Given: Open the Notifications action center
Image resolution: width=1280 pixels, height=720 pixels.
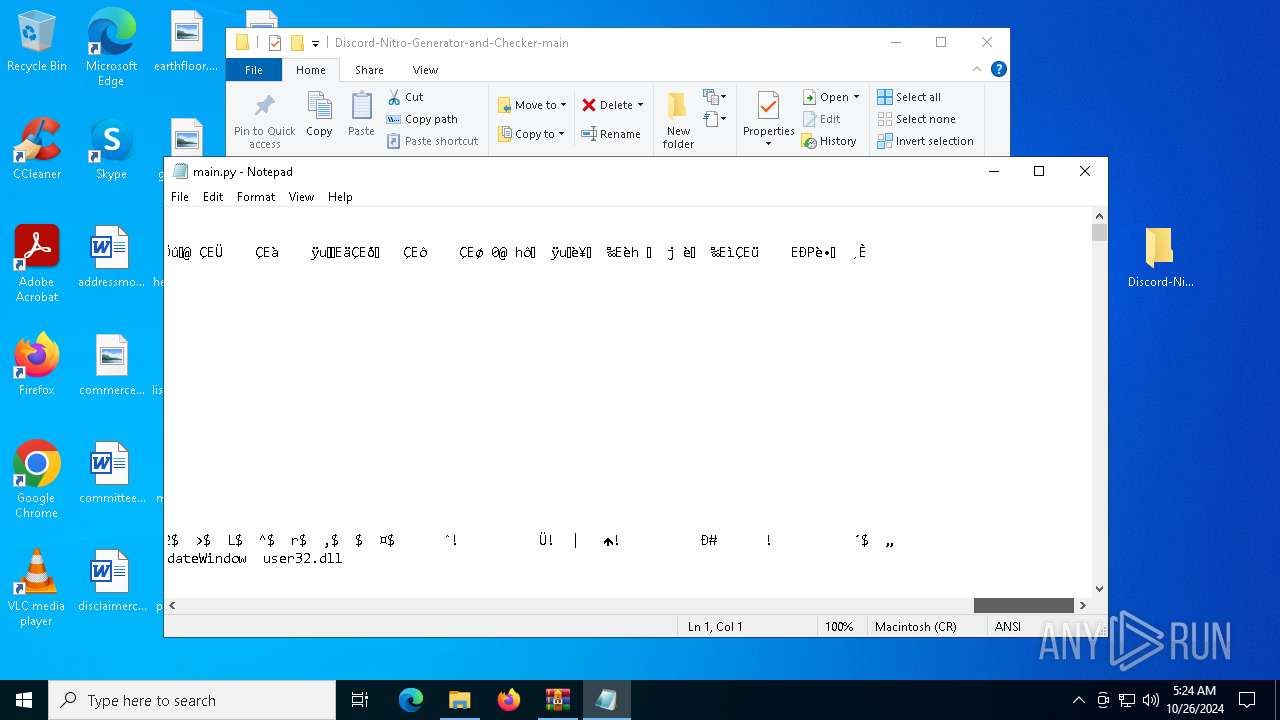Looking at the screenshot, I should pyautogui.click(x=1247, y=700).
